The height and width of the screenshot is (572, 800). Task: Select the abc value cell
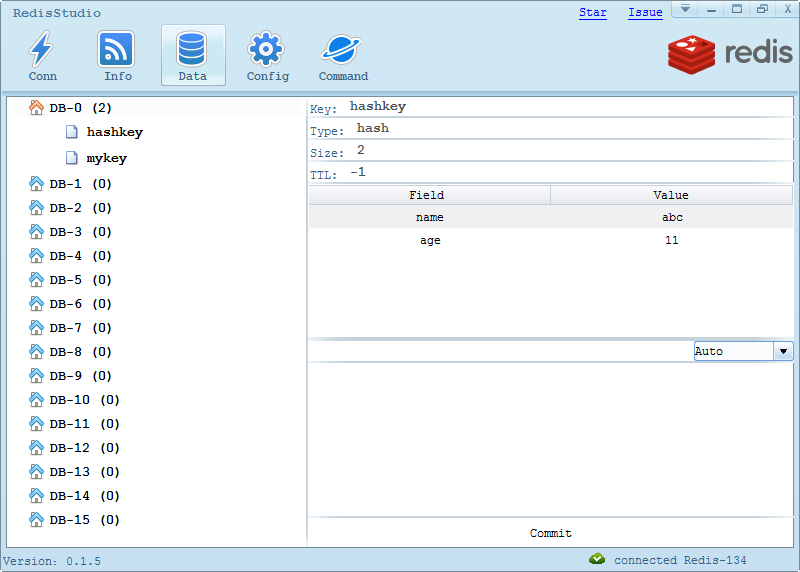671,217
